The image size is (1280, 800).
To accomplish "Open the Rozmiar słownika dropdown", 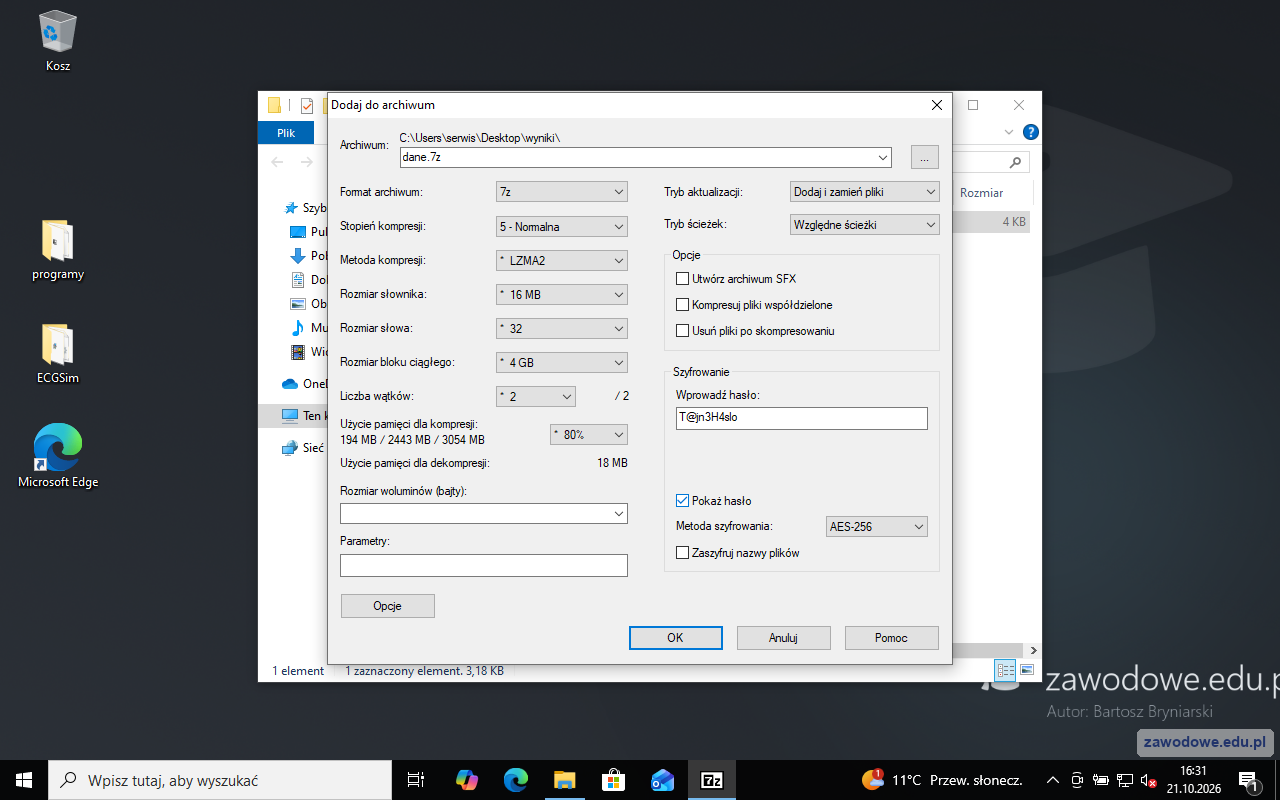I will 562,294.
